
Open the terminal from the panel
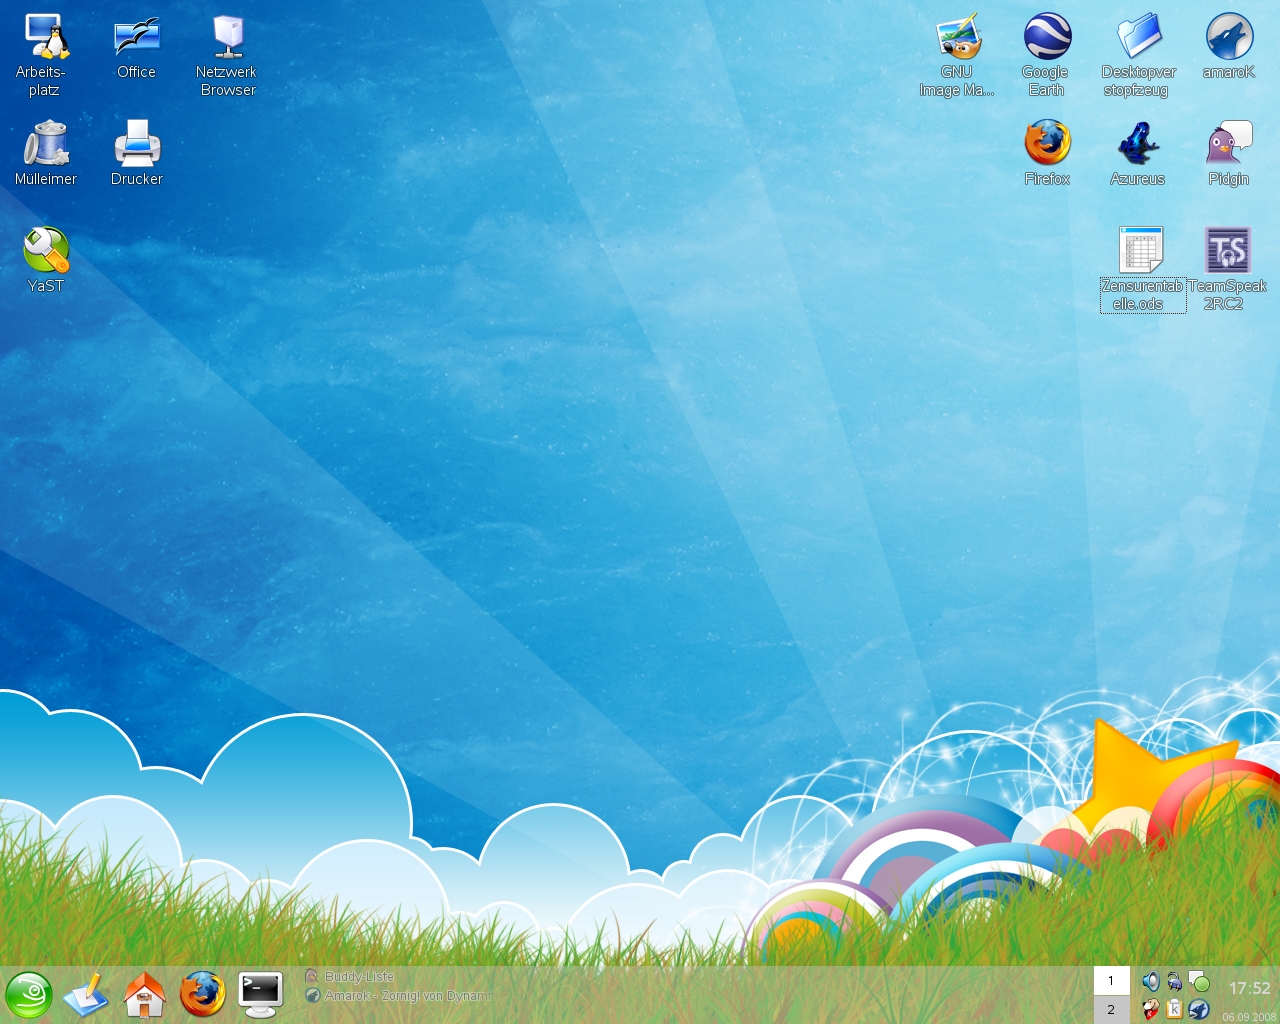[260, 995]
